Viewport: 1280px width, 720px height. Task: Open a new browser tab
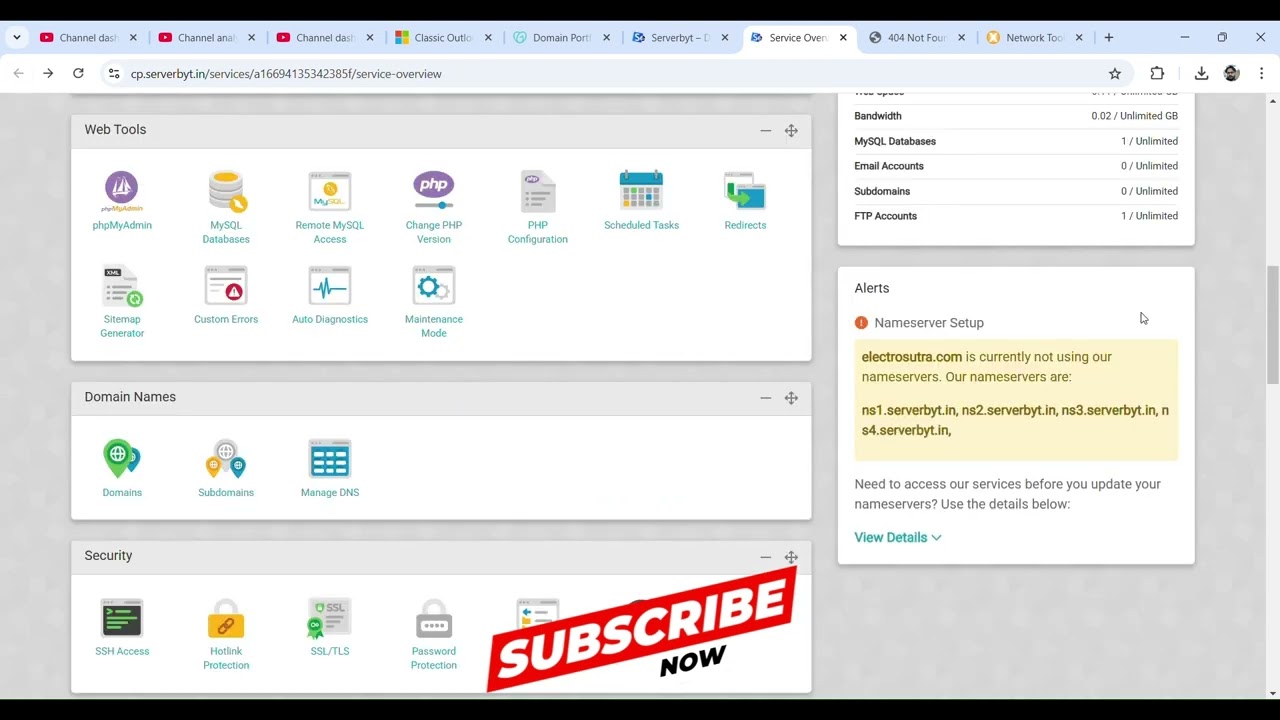pos(1108,38)
